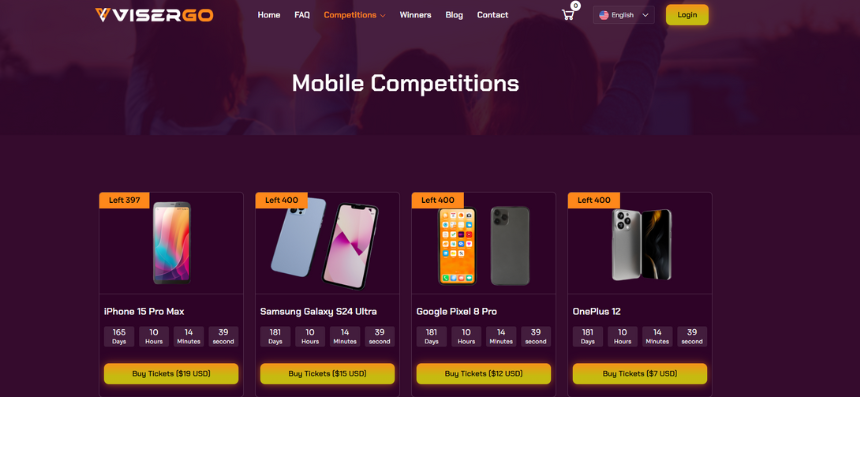860x455 pixels.
Task: Click the Login button
Action: [x=687, y=15]
